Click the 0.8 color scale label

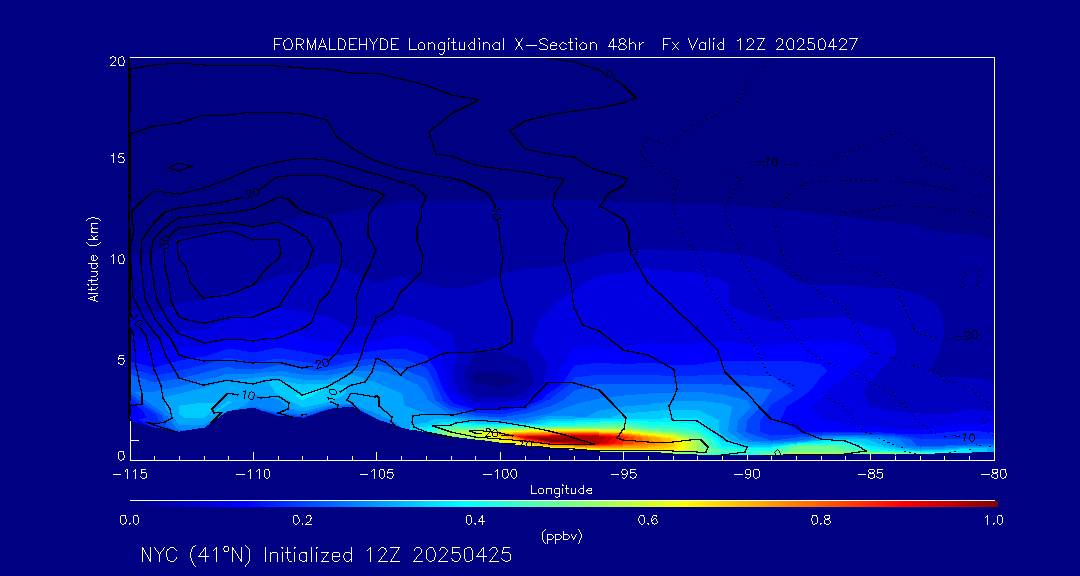821,520
